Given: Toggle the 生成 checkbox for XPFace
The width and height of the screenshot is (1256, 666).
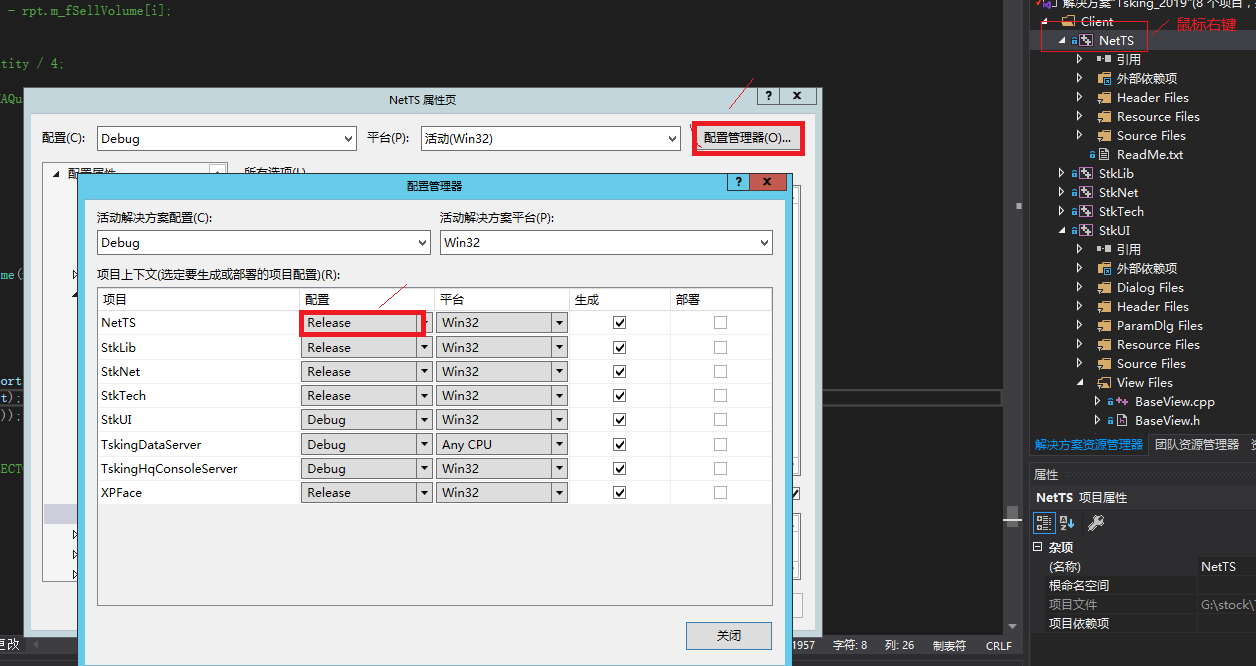Looking at the screenshot, I should tap(620, 492).
